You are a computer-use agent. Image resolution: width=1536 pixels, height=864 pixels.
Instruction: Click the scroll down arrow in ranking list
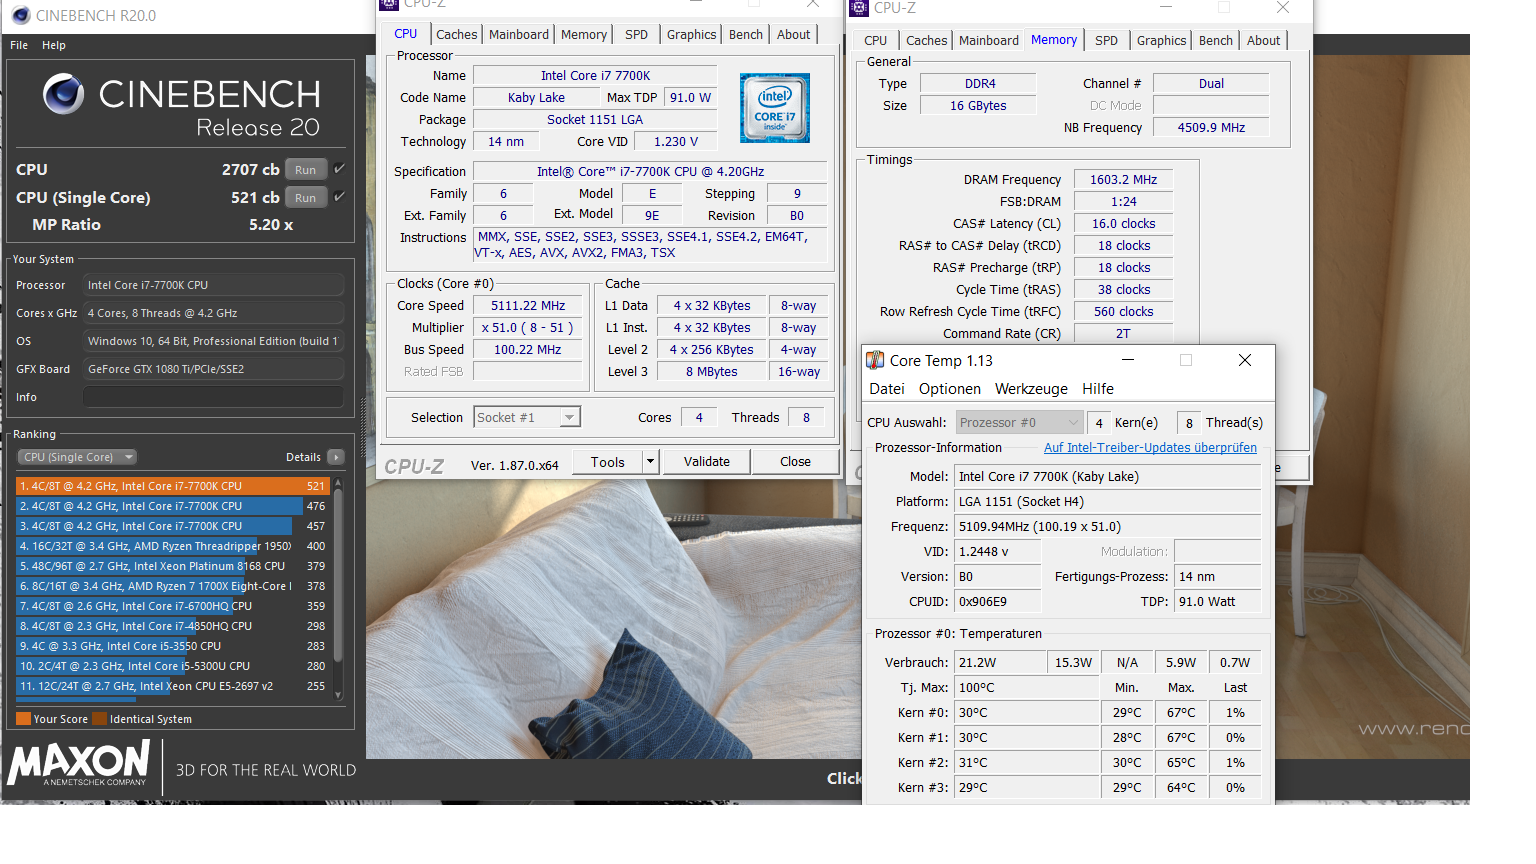[338, 695]
